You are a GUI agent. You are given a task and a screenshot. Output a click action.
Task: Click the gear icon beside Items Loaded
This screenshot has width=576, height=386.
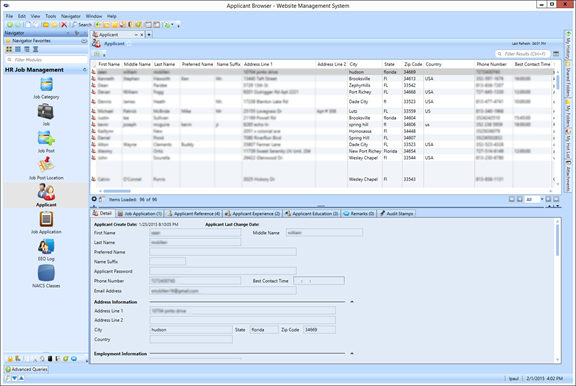pyautogui.click(x=94, y=199)
